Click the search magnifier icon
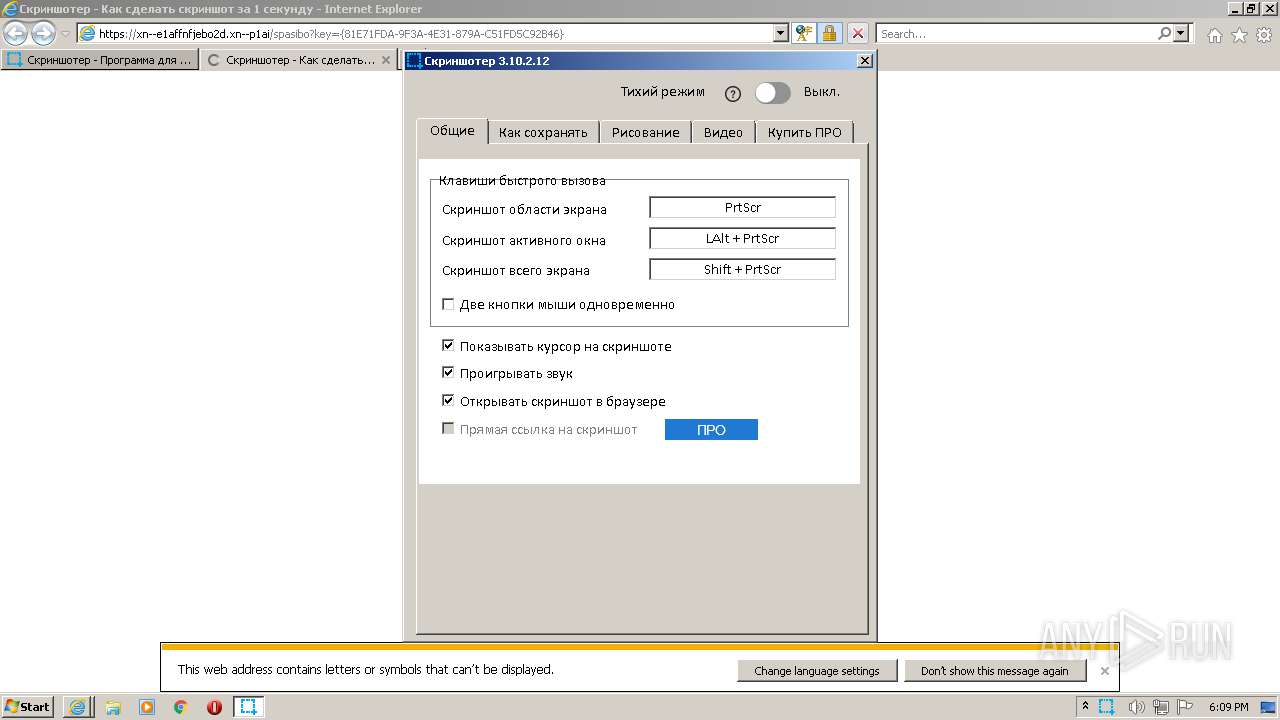Screen dimensions: 1280x720 (1165, 34)
